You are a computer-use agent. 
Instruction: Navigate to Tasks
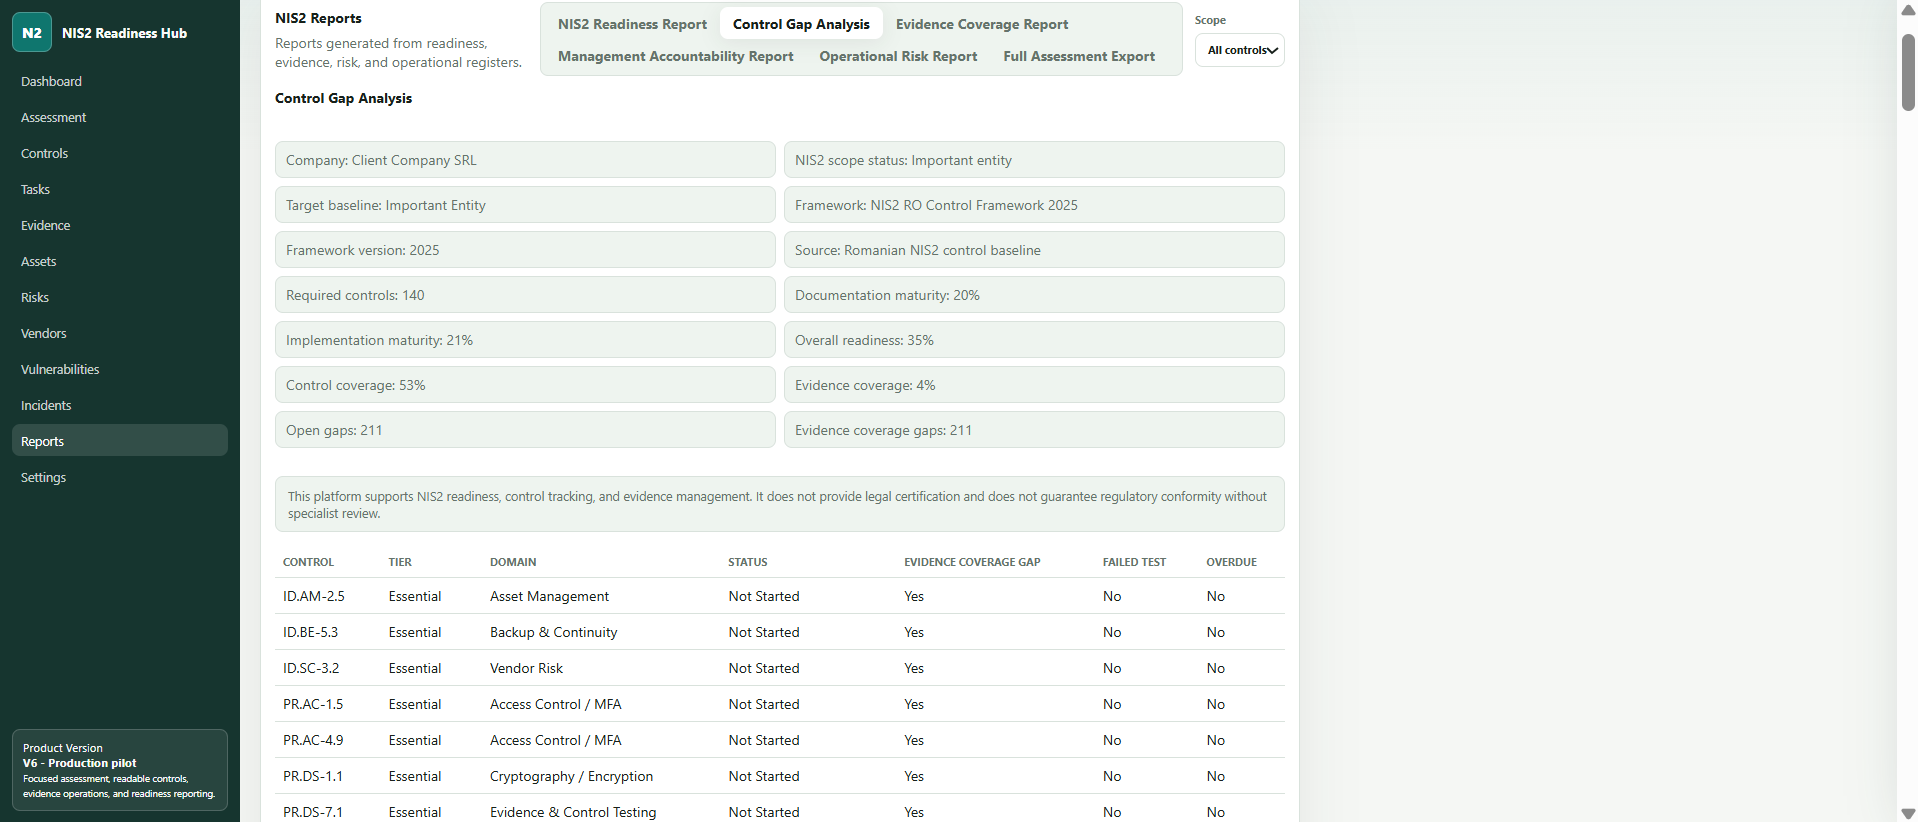tap(120, 189)
